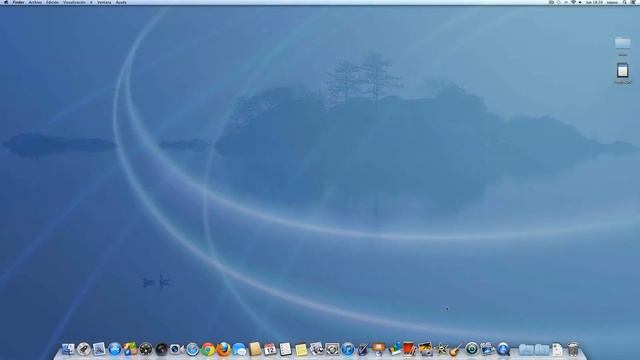This screenshot has height=360, width=640.
Task: Open the brown Contacts book in Dock
Action: [x=255, y=349]
